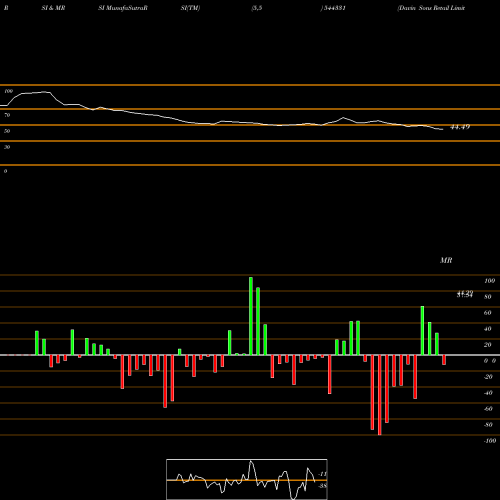500x500 pixels.
Task: Click the -20 label on MR axis
Action: click(x=488, y=377)
